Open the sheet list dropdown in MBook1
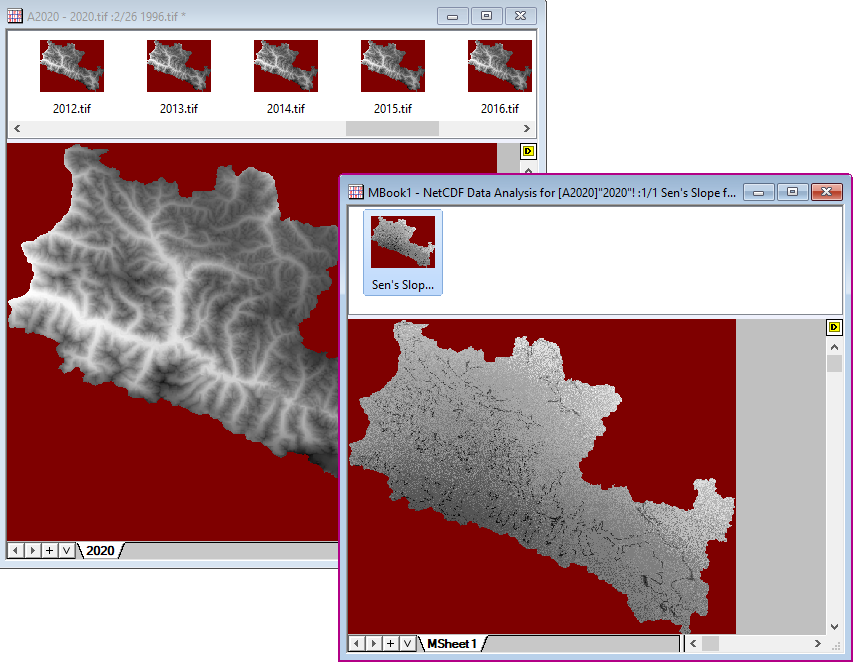 [407, 643]
